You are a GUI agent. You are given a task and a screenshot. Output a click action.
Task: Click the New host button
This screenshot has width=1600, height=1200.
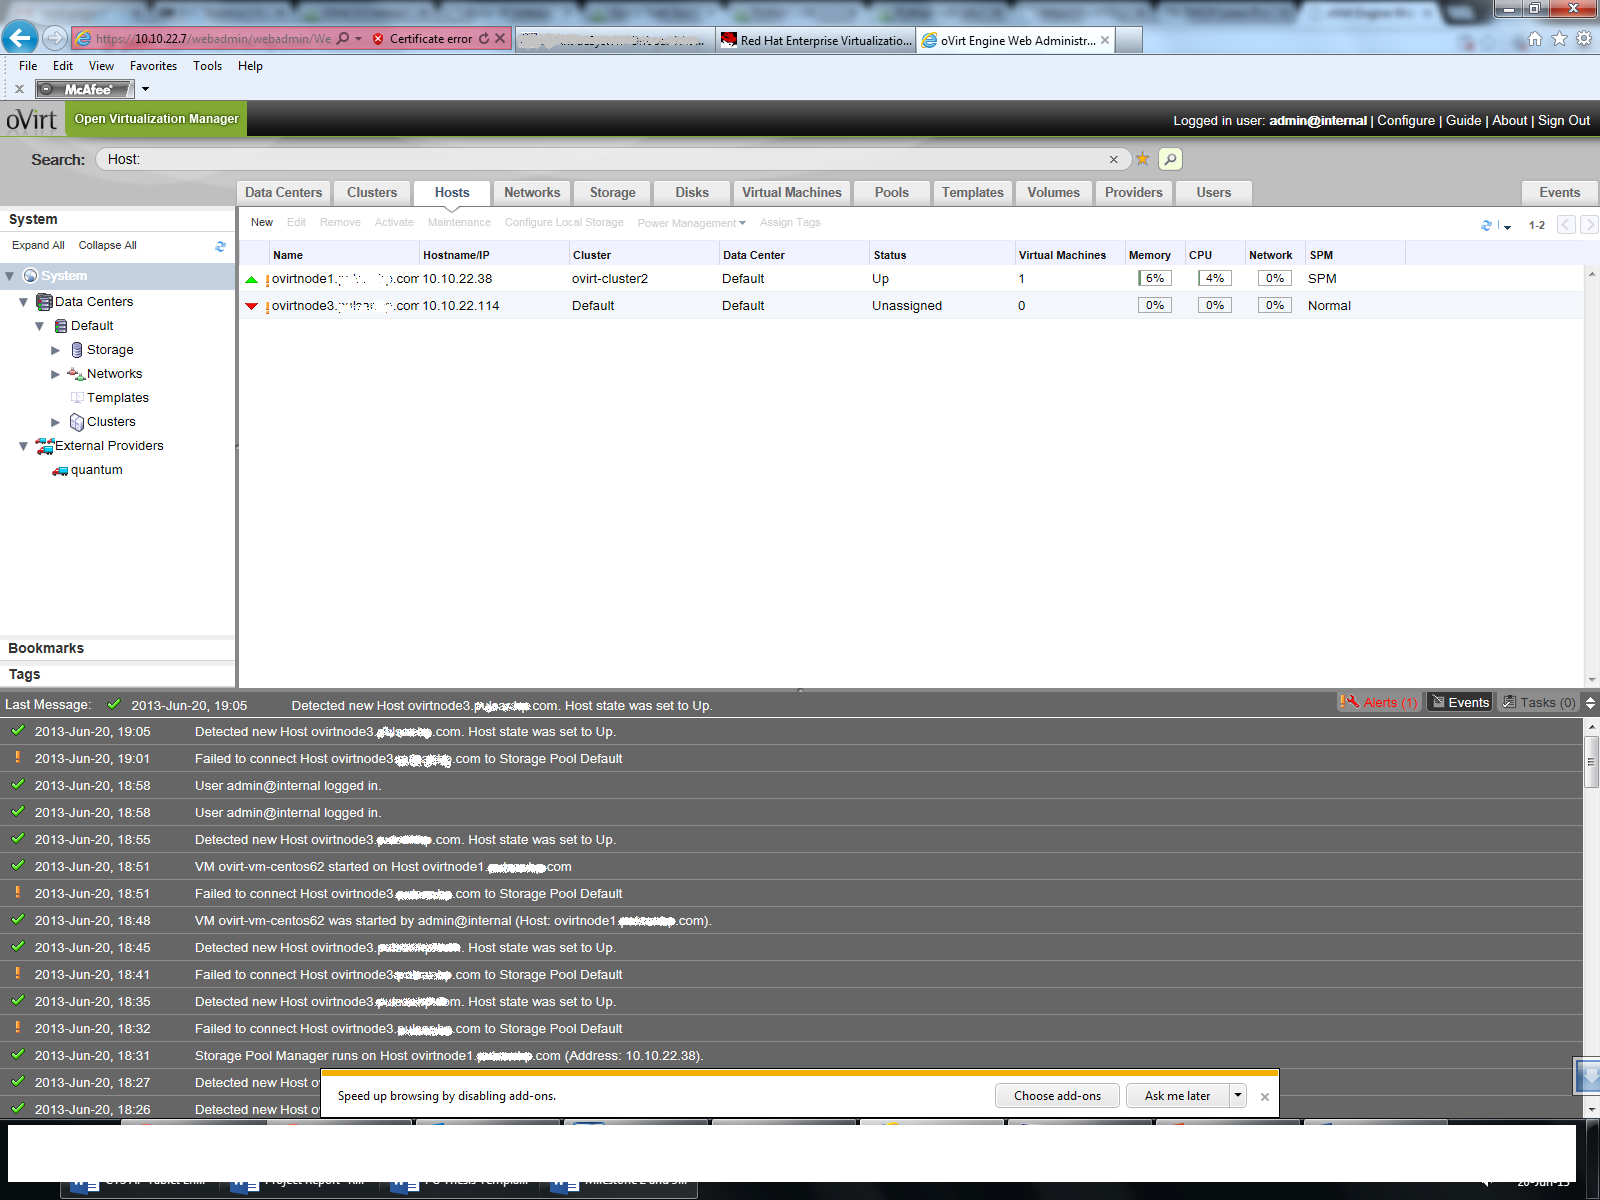coord(262,223)
